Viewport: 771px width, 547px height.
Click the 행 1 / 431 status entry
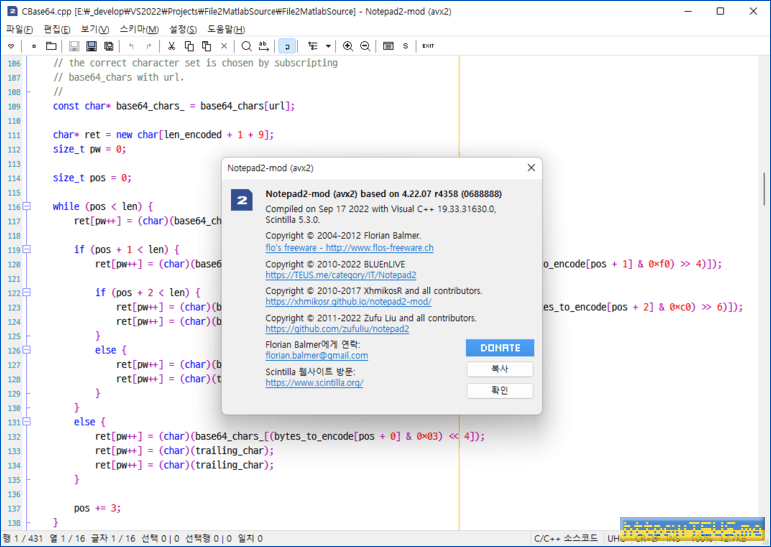coord(23,539)
